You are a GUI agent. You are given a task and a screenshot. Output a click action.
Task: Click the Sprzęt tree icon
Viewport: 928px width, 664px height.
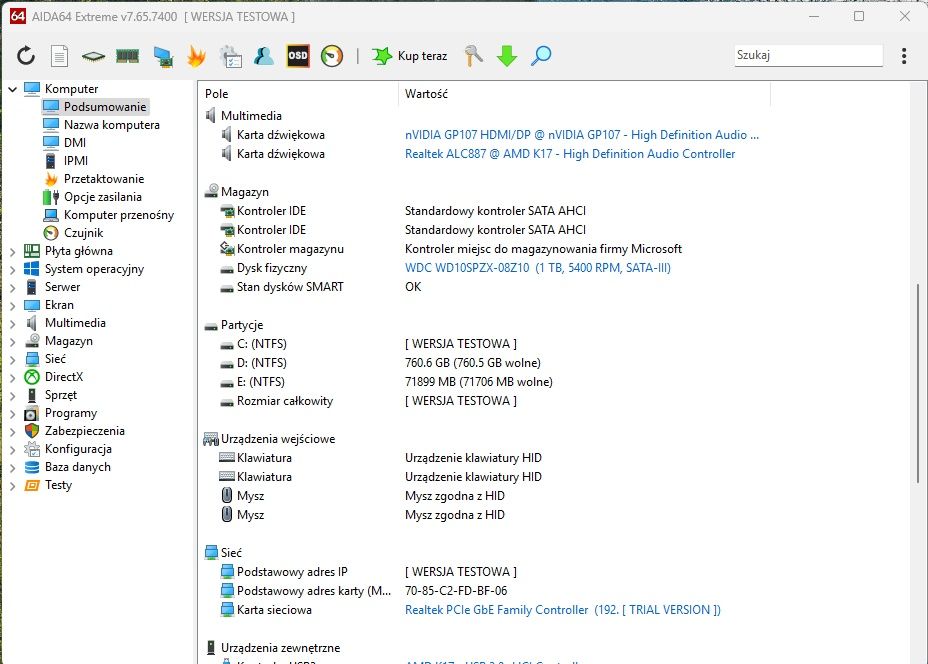coord(32,395)
